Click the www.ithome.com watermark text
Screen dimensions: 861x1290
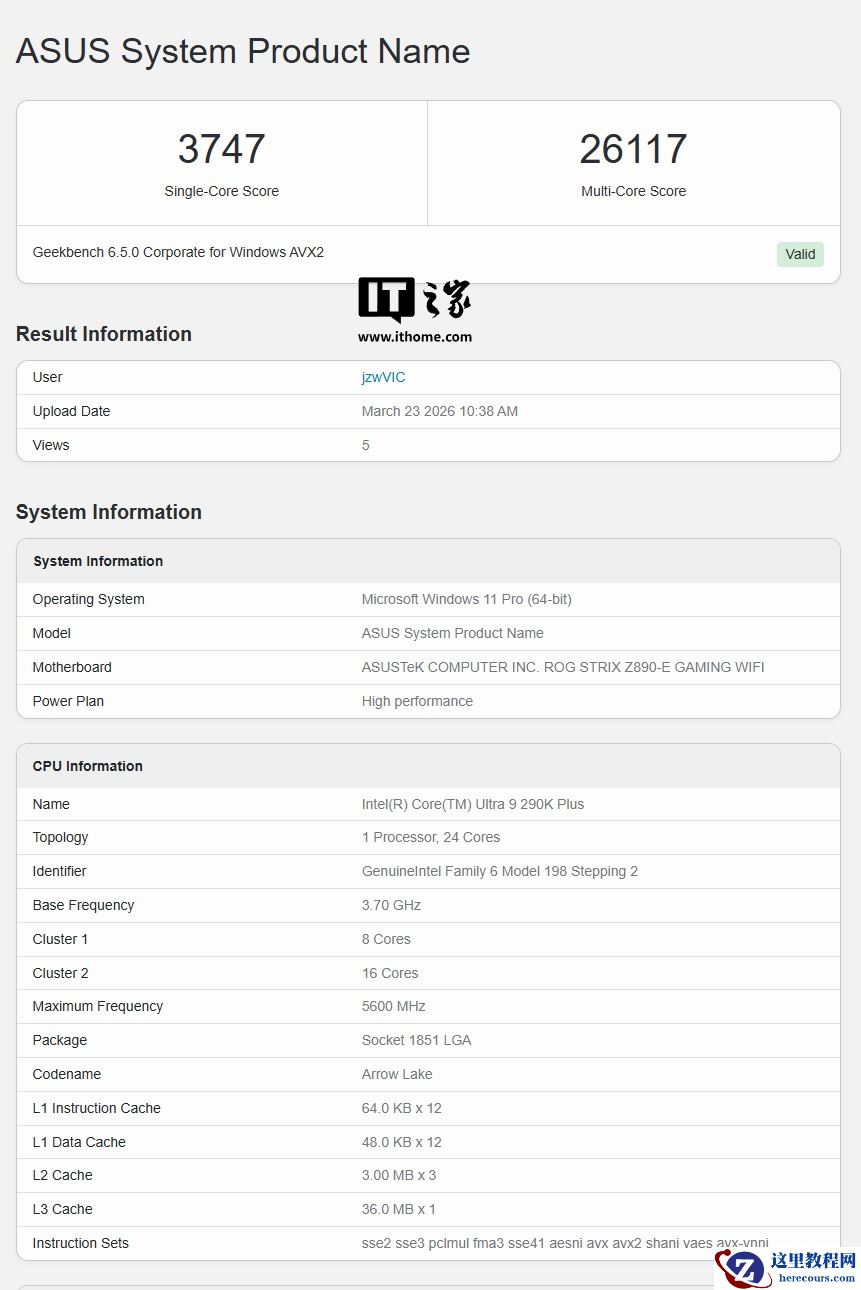pos(415,337)
